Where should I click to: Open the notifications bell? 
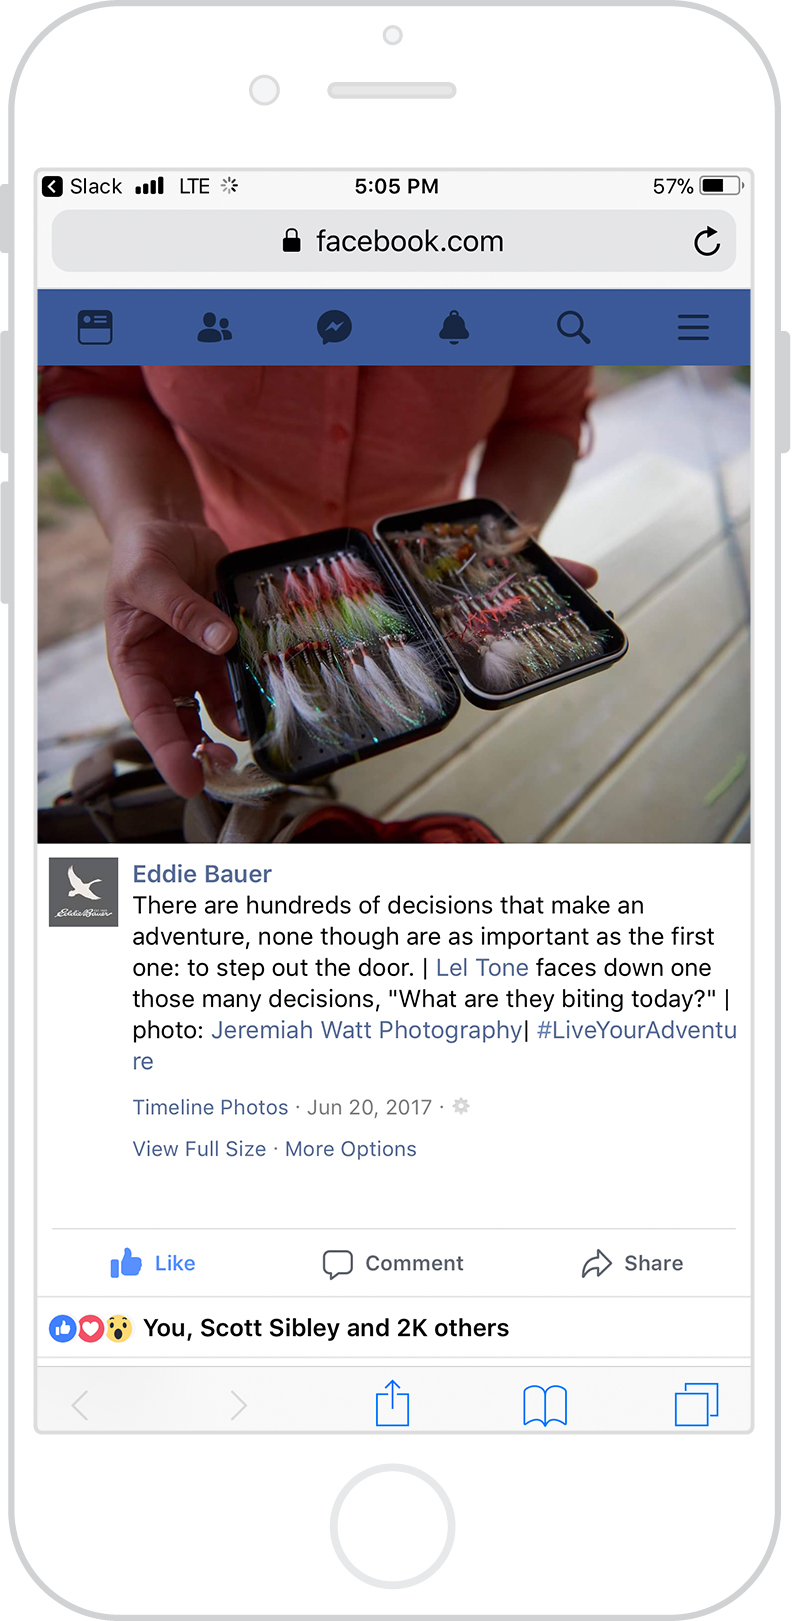[454, 327]
